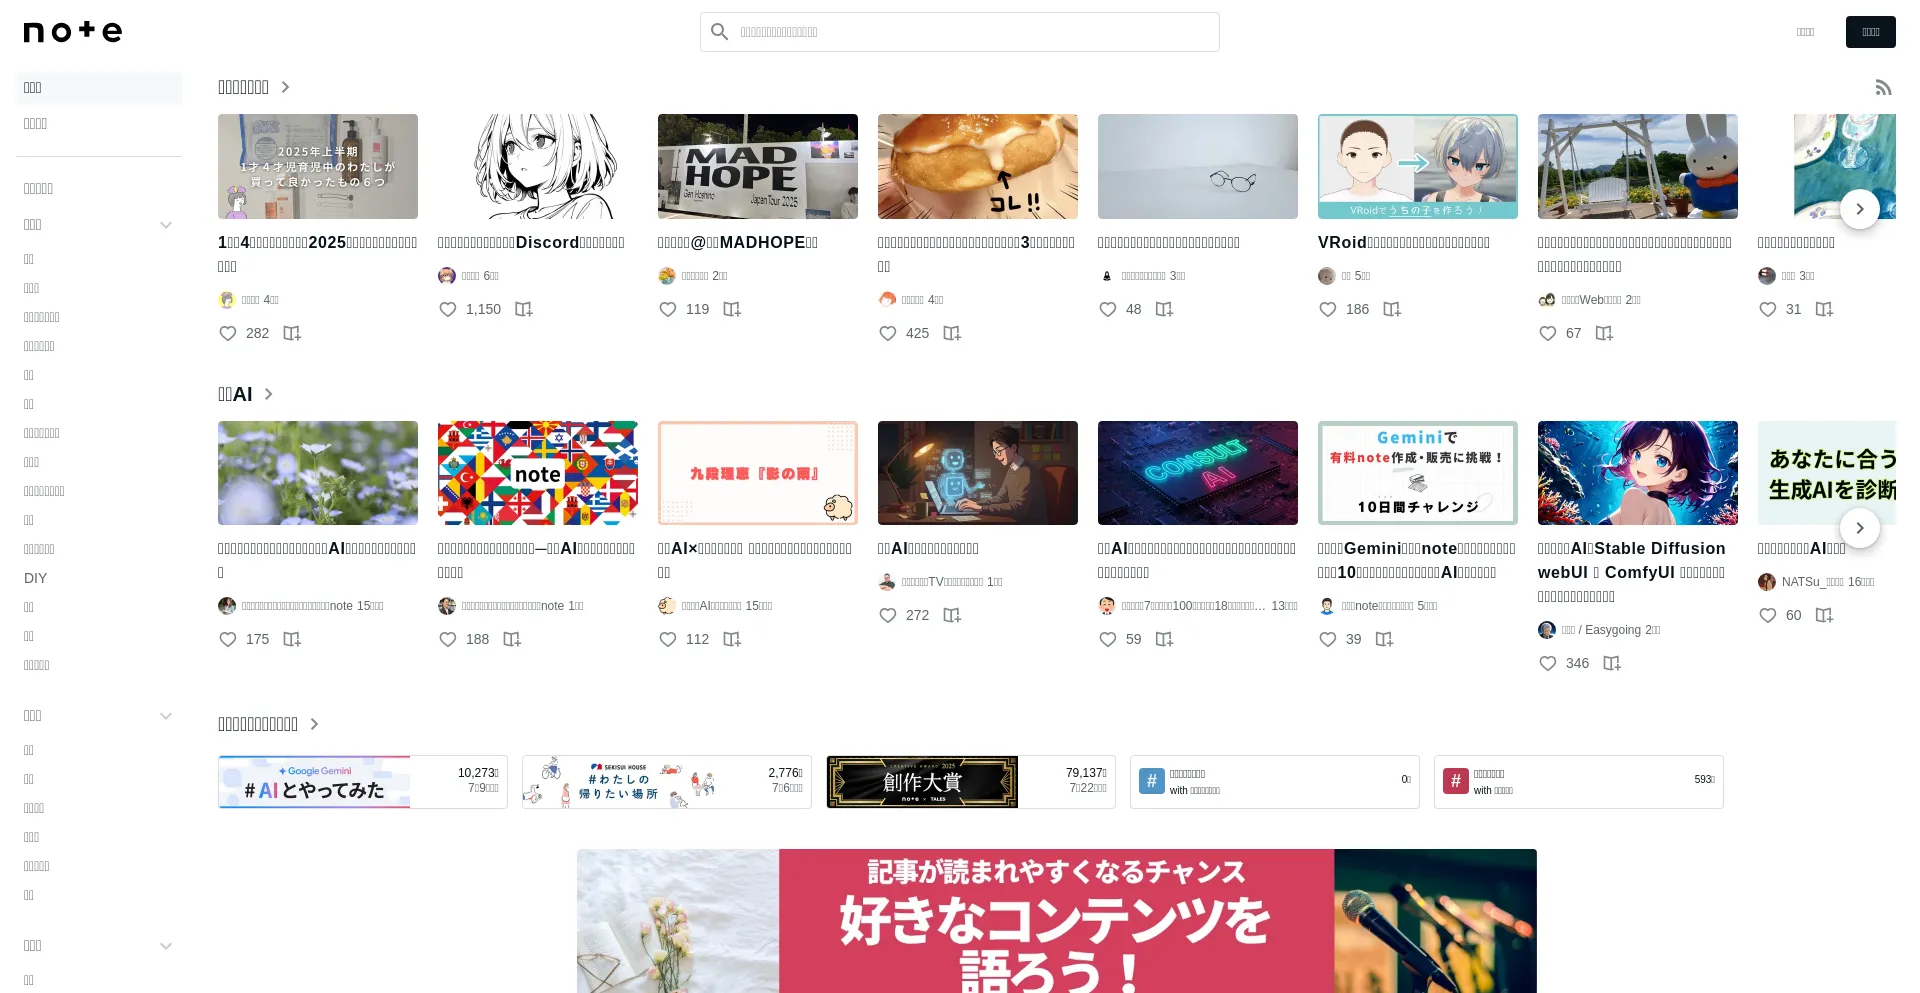The image size is (1920, 993).
Task: Select DIY in the sidebar
Action: pos(36,578)
